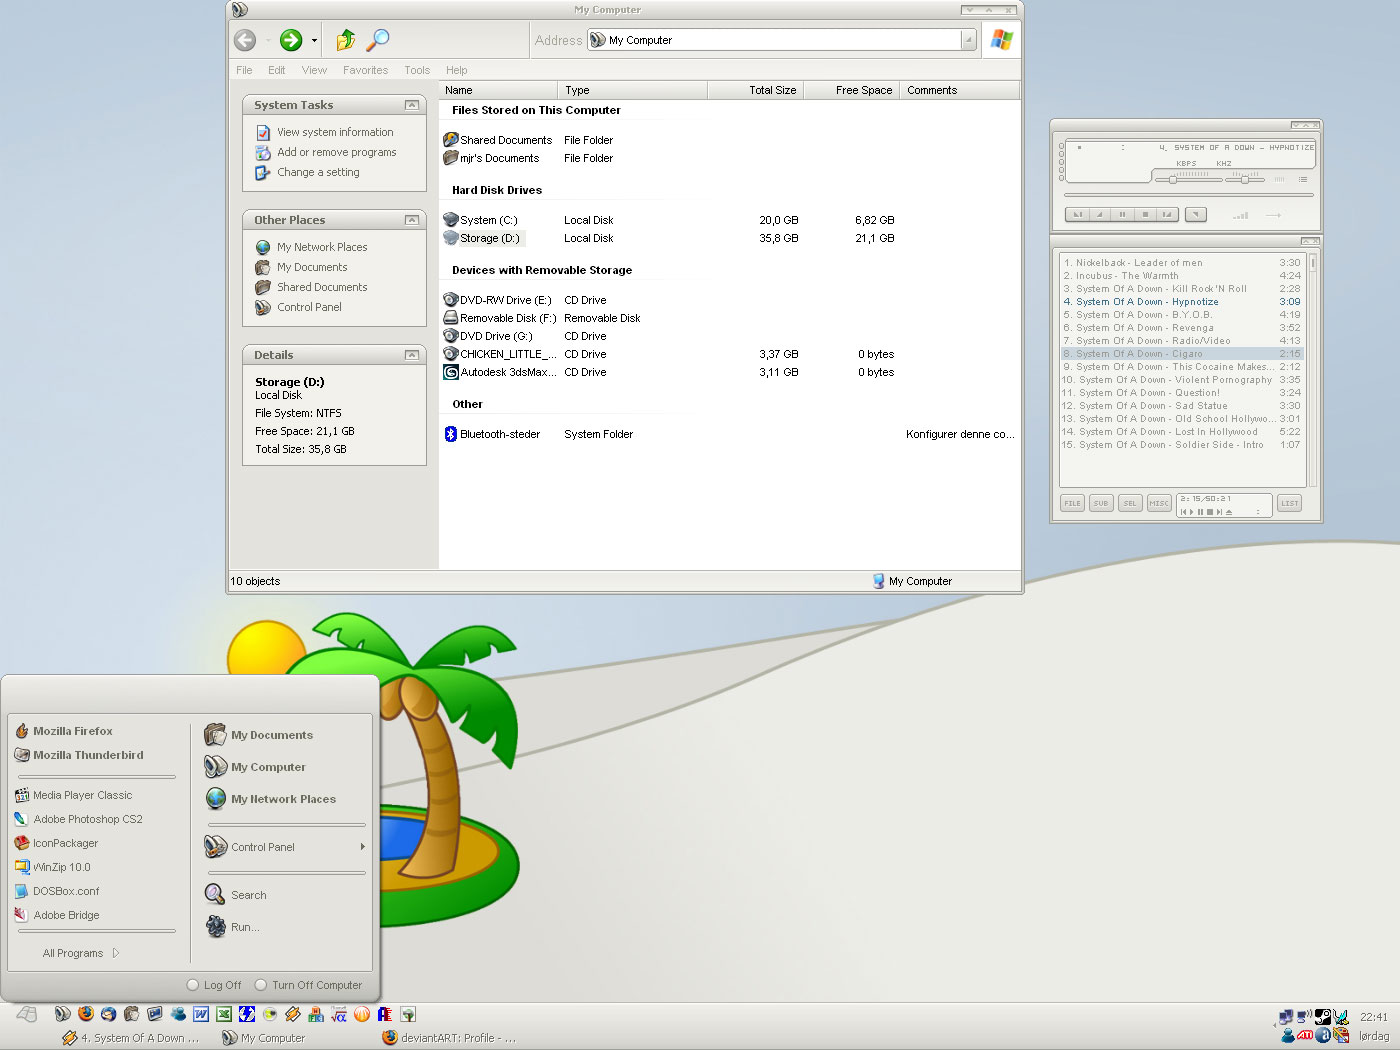This screenshot has height=1050, width=1400.
Task: Click Change a setting link
Action: pyautogui.click(x=318, y=172)
